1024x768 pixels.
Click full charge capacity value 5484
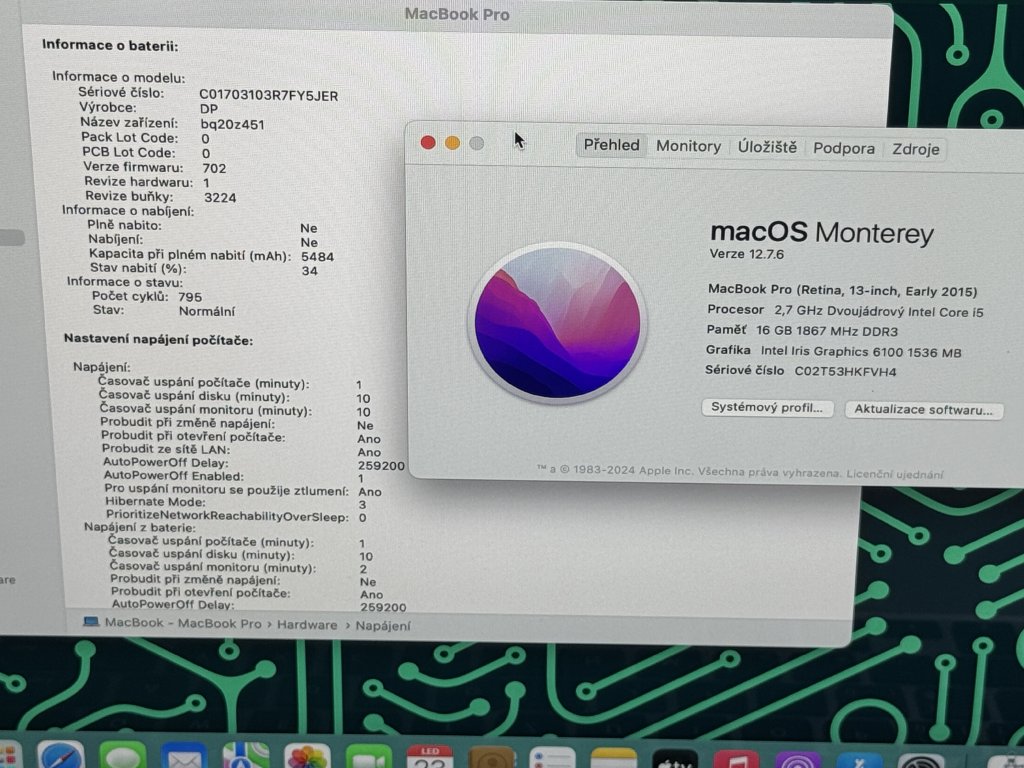tap(317, 257)
